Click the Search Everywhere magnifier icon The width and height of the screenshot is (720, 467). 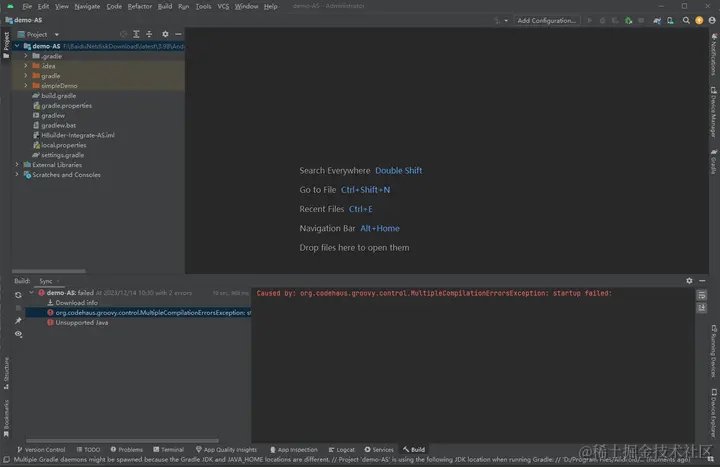tap(686, 21)
